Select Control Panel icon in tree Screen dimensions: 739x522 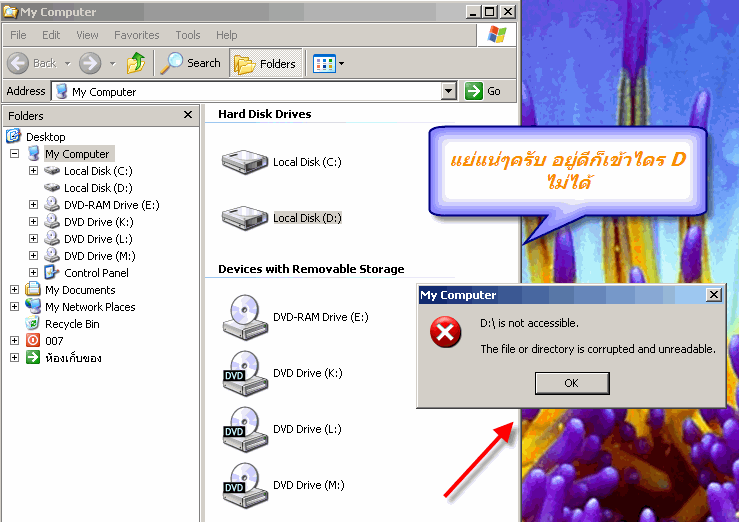coord(51,272)
